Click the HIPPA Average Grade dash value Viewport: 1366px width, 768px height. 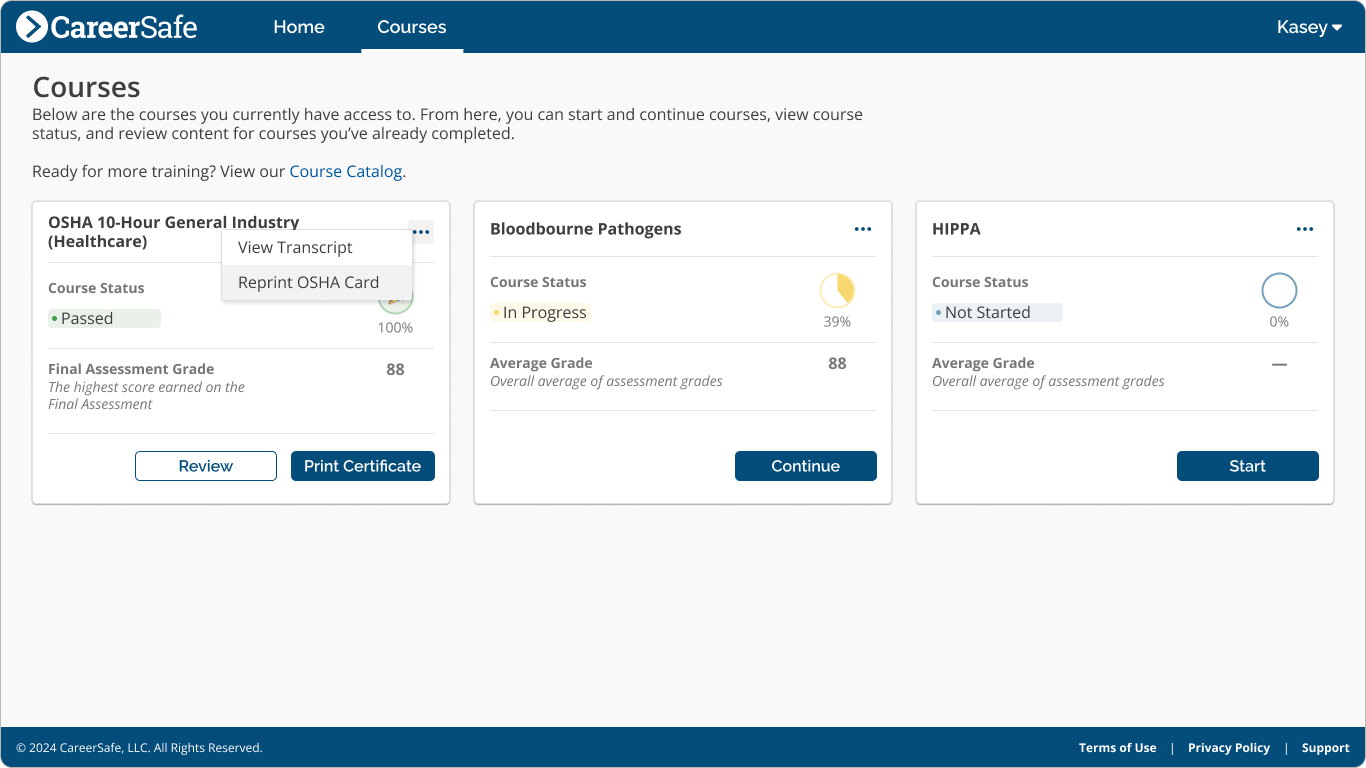pyautogui.click(x=1279, y=364)
